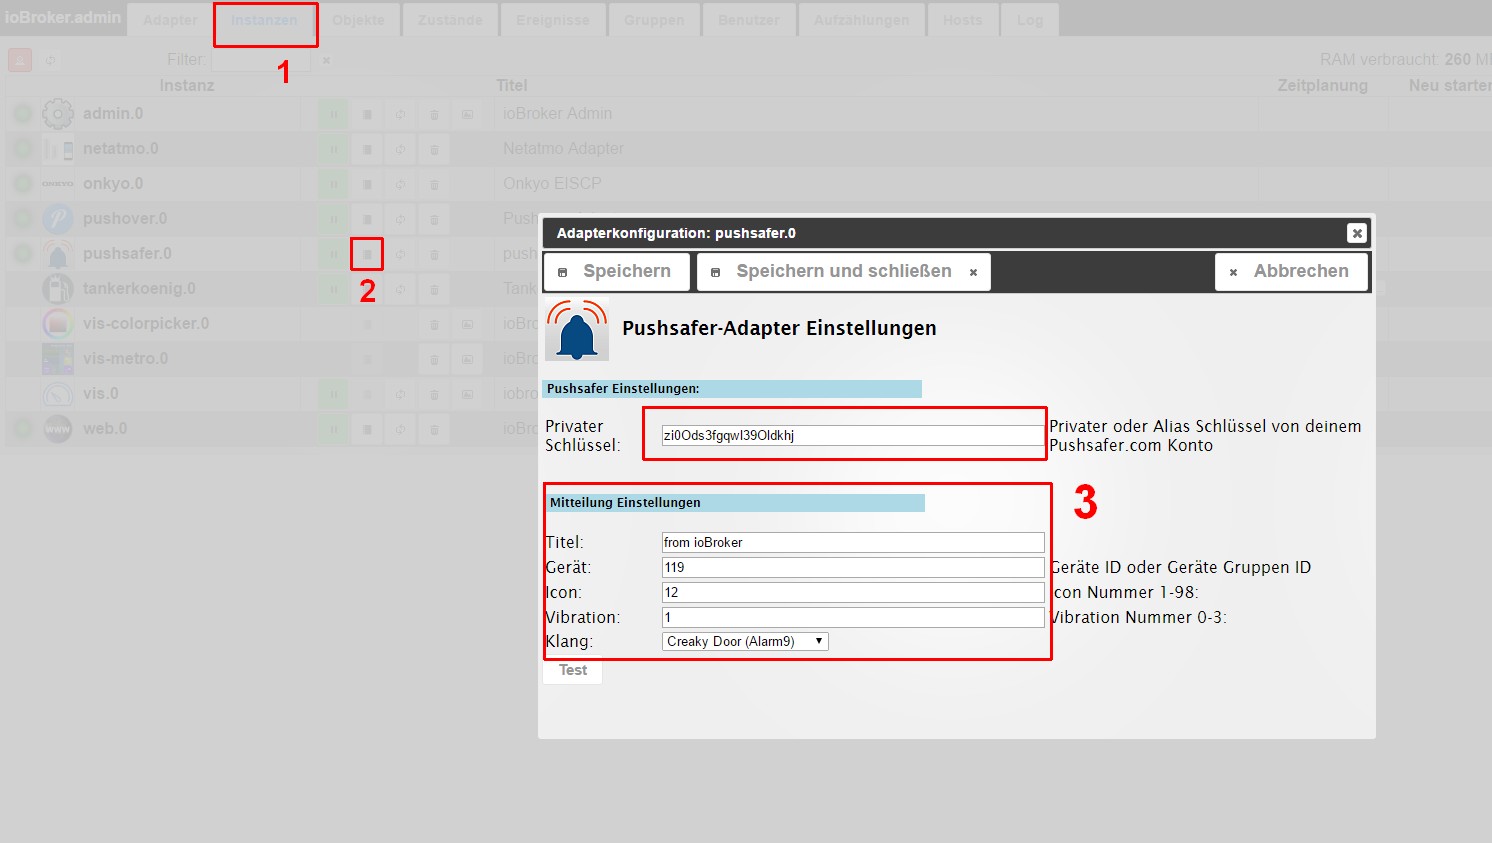This screenshot has width=1492, height=843.
Task: Pause the pushover.0 instance
Action: pos(334,219)
